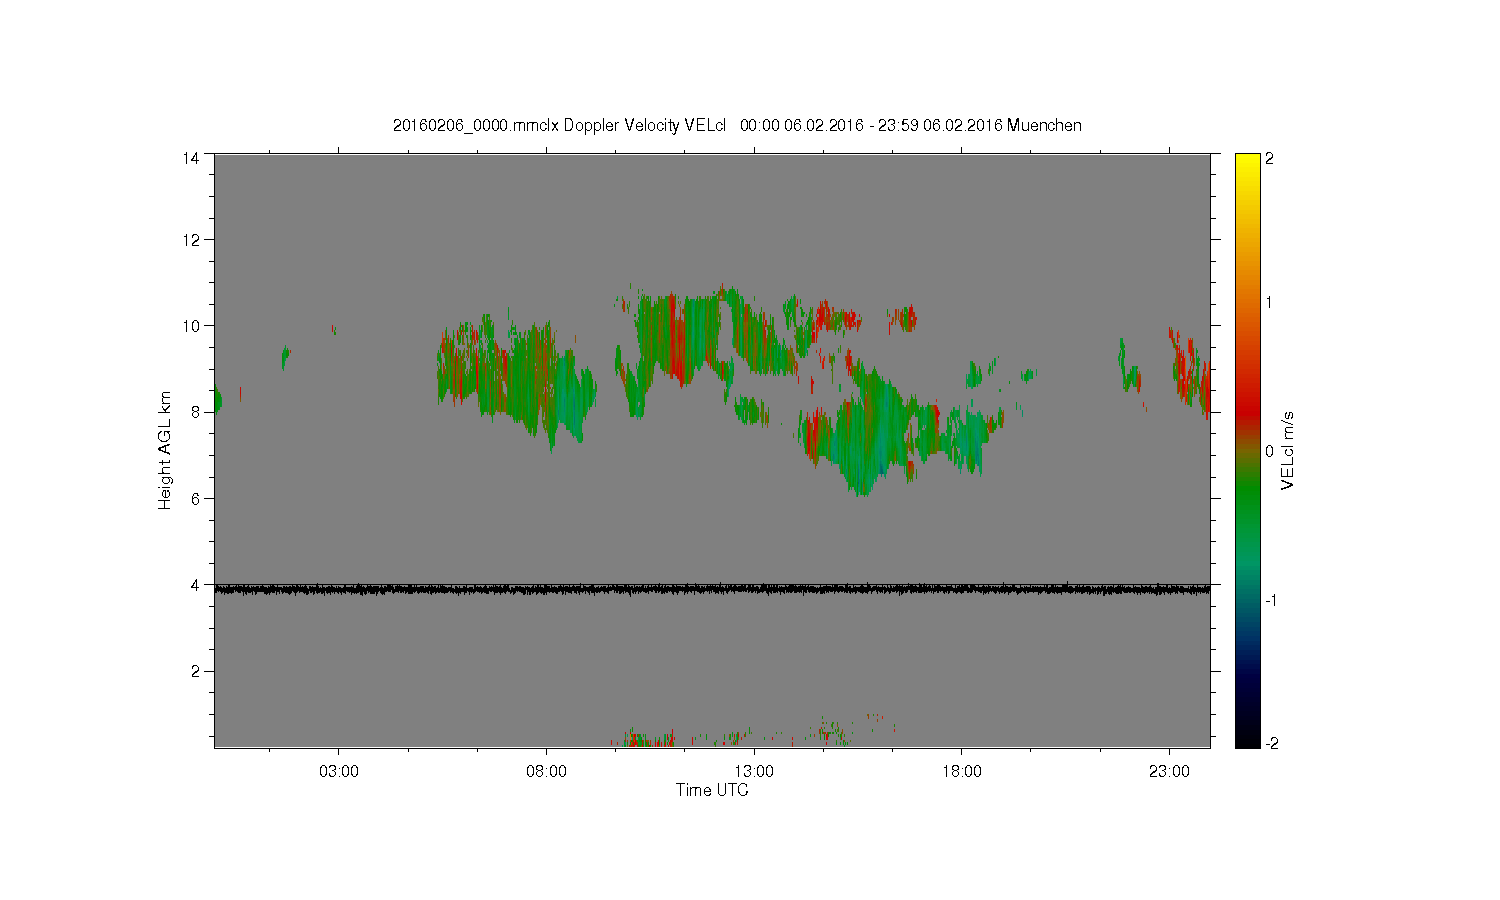
Task: Click the height tick label 10
Action: click(191, 326)
